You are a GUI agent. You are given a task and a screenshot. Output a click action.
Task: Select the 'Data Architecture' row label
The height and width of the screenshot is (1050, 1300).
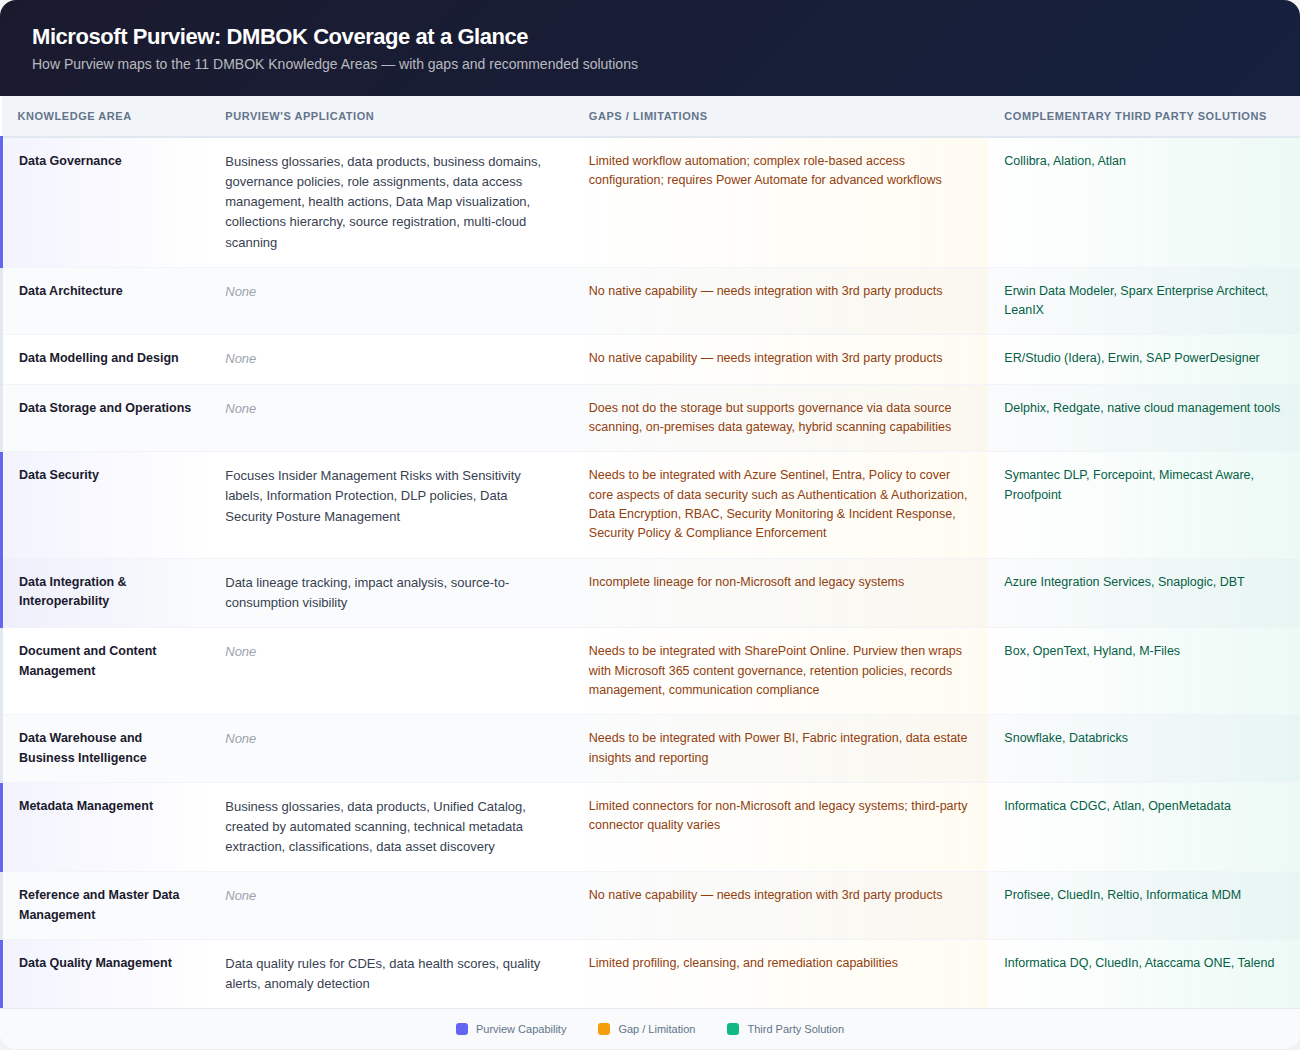71,291
